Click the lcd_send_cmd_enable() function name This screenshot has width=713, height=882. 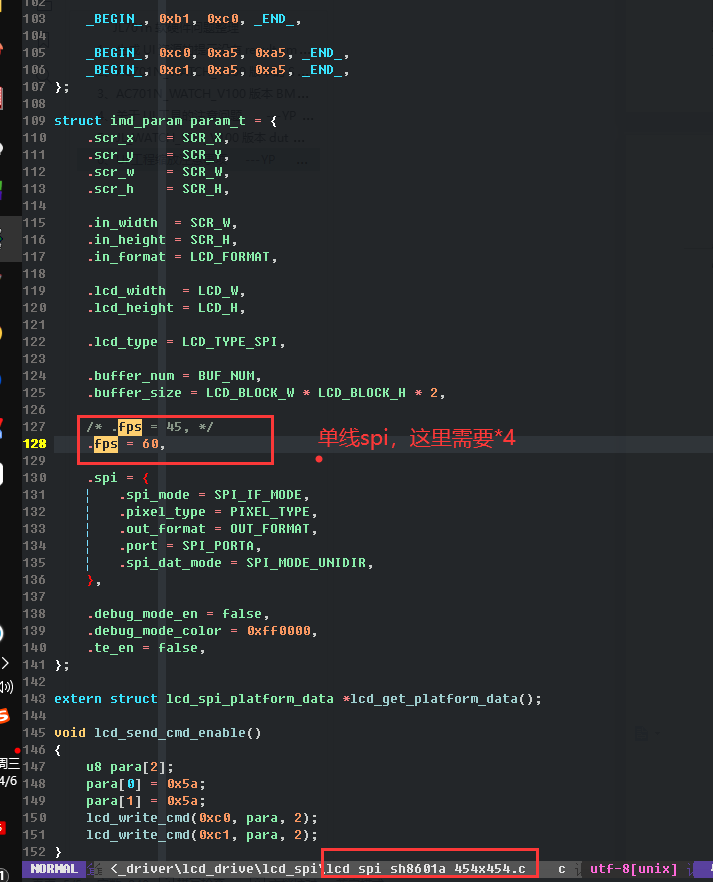tap(178, 733)
